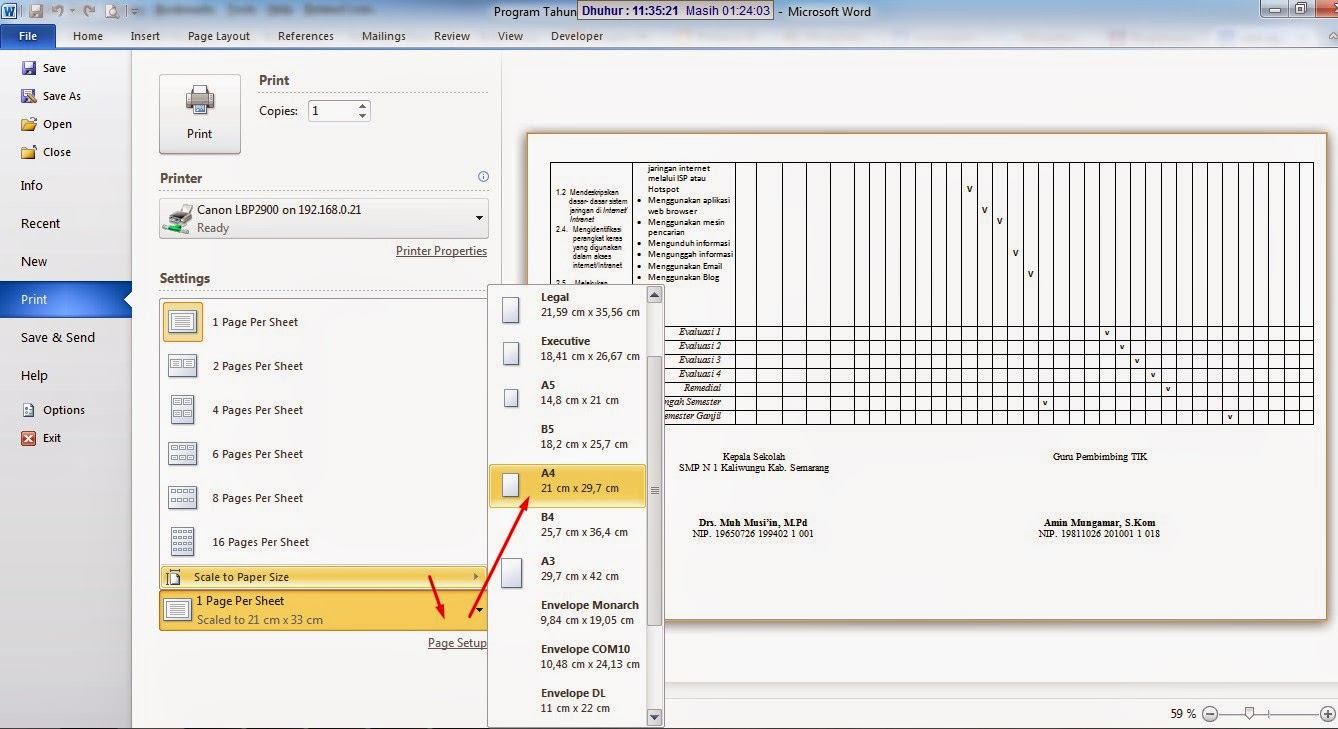Viewport: 1338px width, 729px height.
Task: Click the zoom in plus button
Action: pyautogui.click(x=1328, y=714)
